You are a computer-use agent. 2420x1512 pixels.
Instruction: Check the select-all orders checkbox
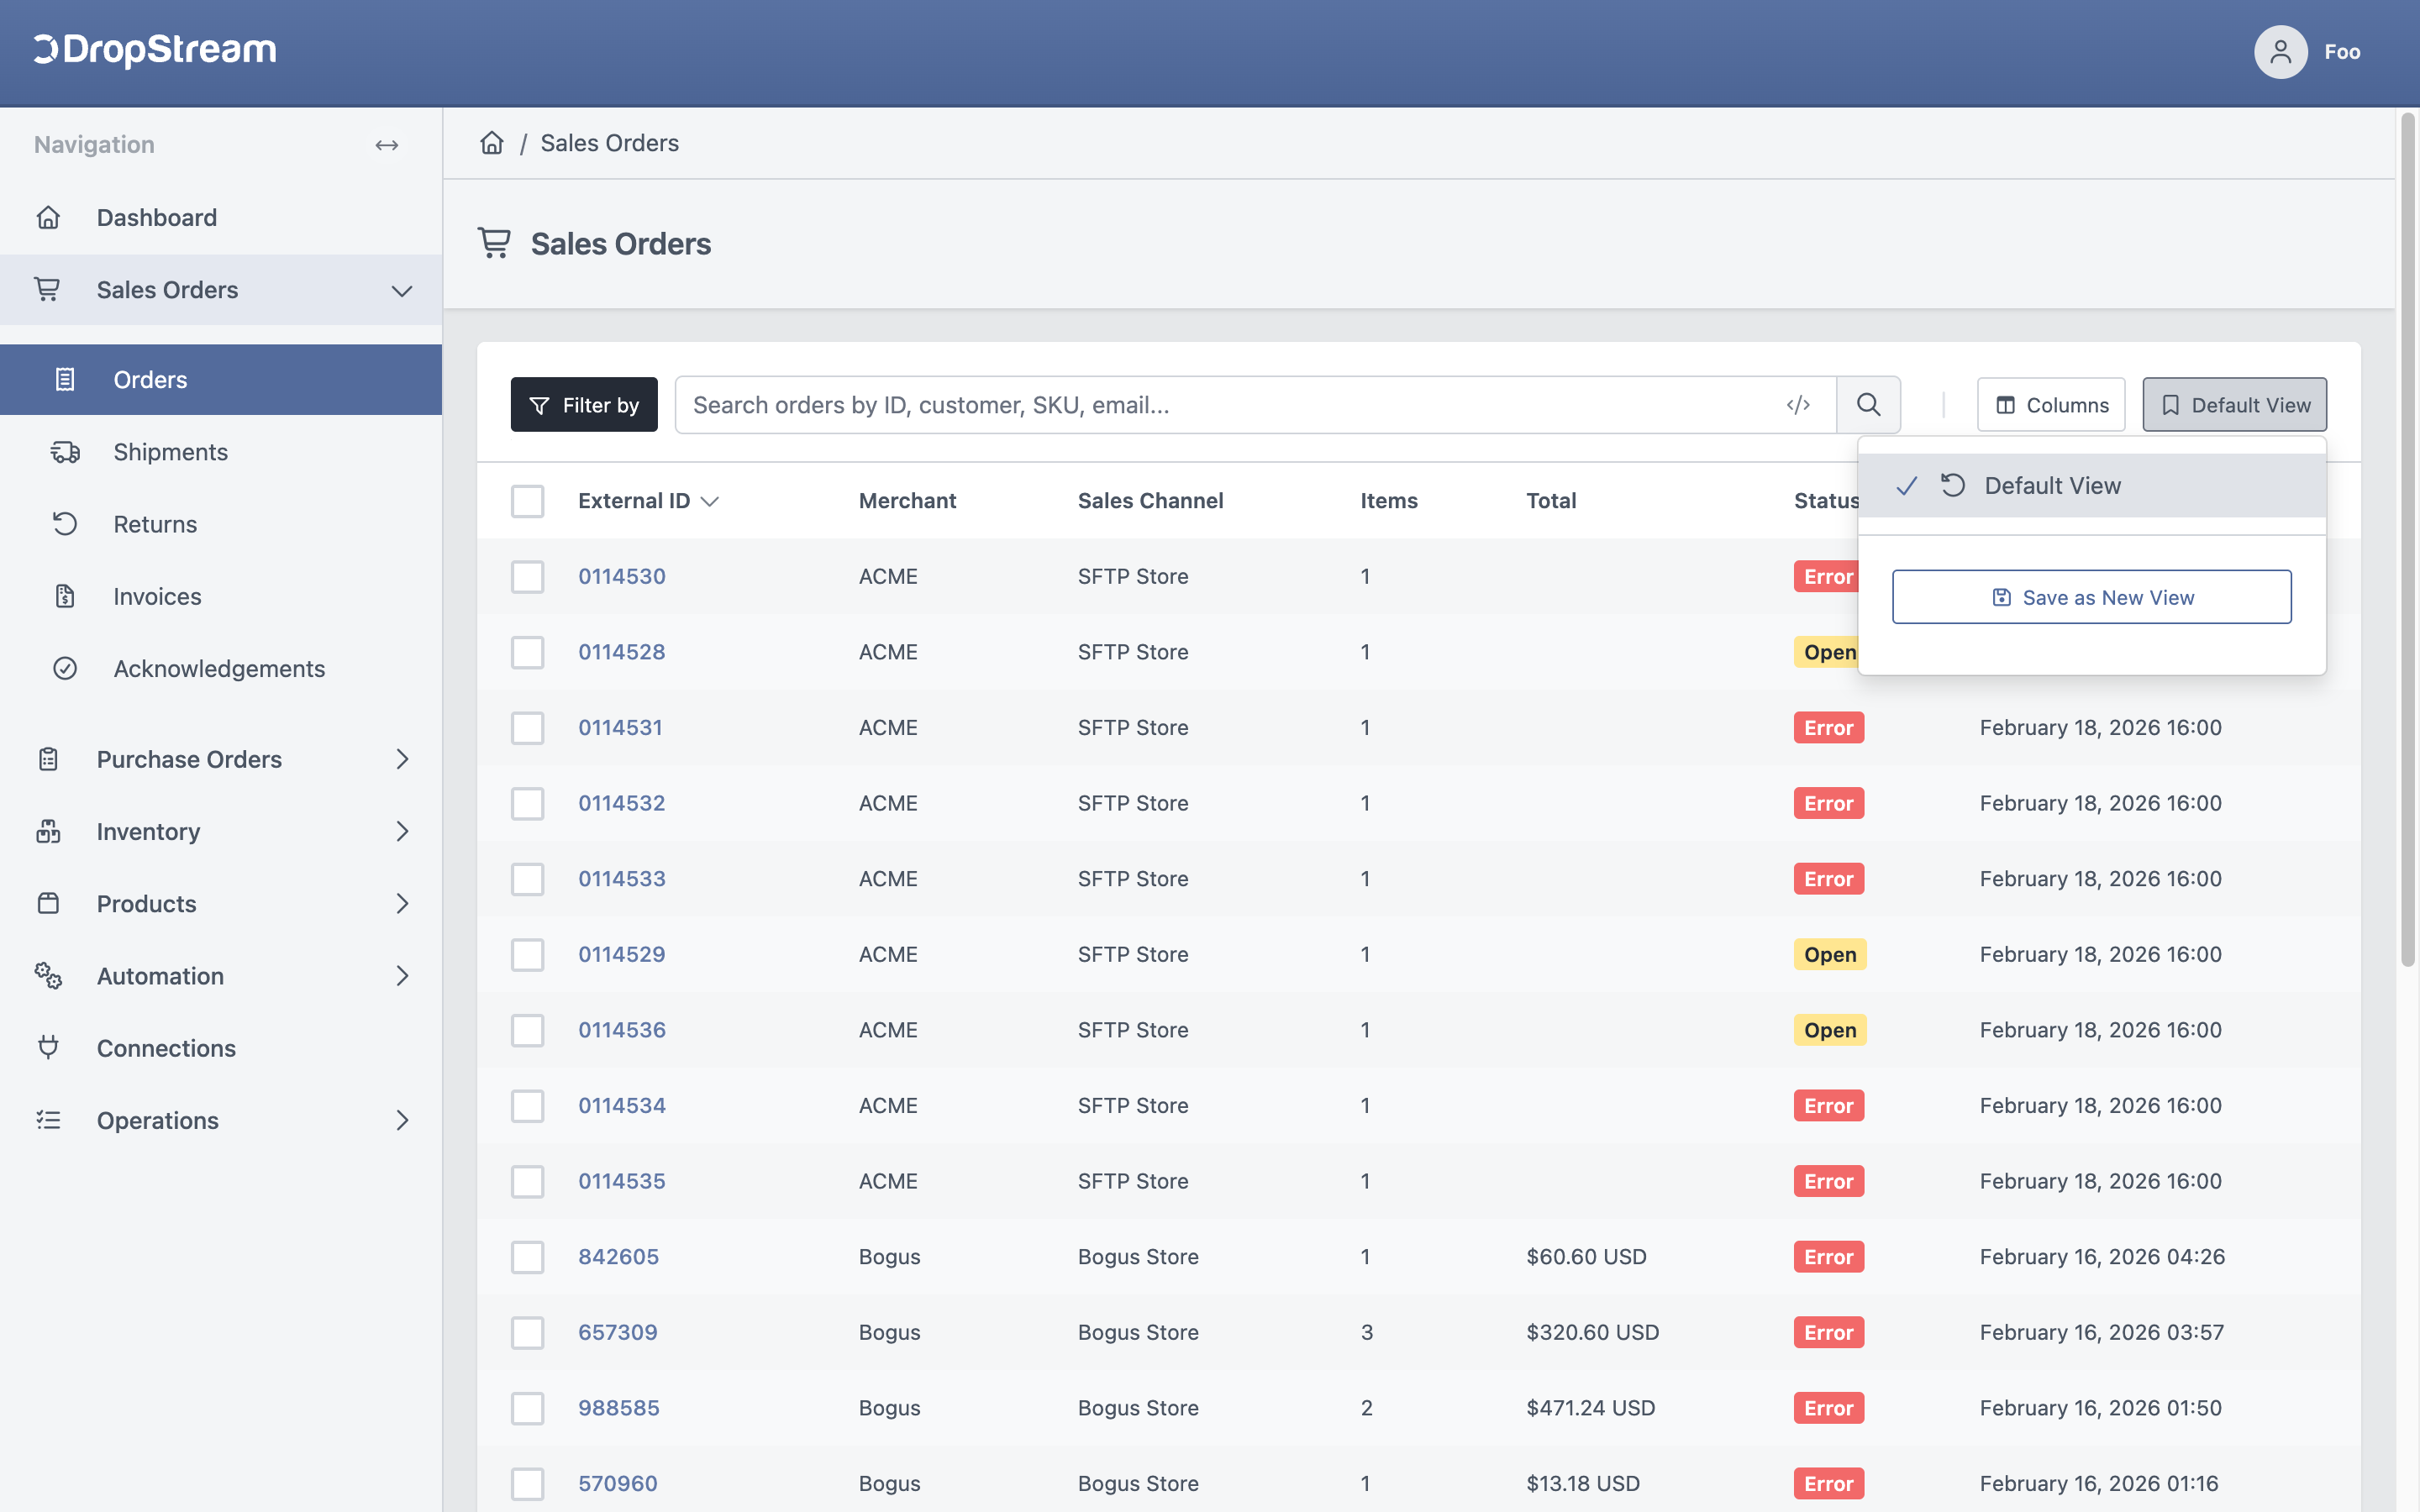(x=528, y=501)
